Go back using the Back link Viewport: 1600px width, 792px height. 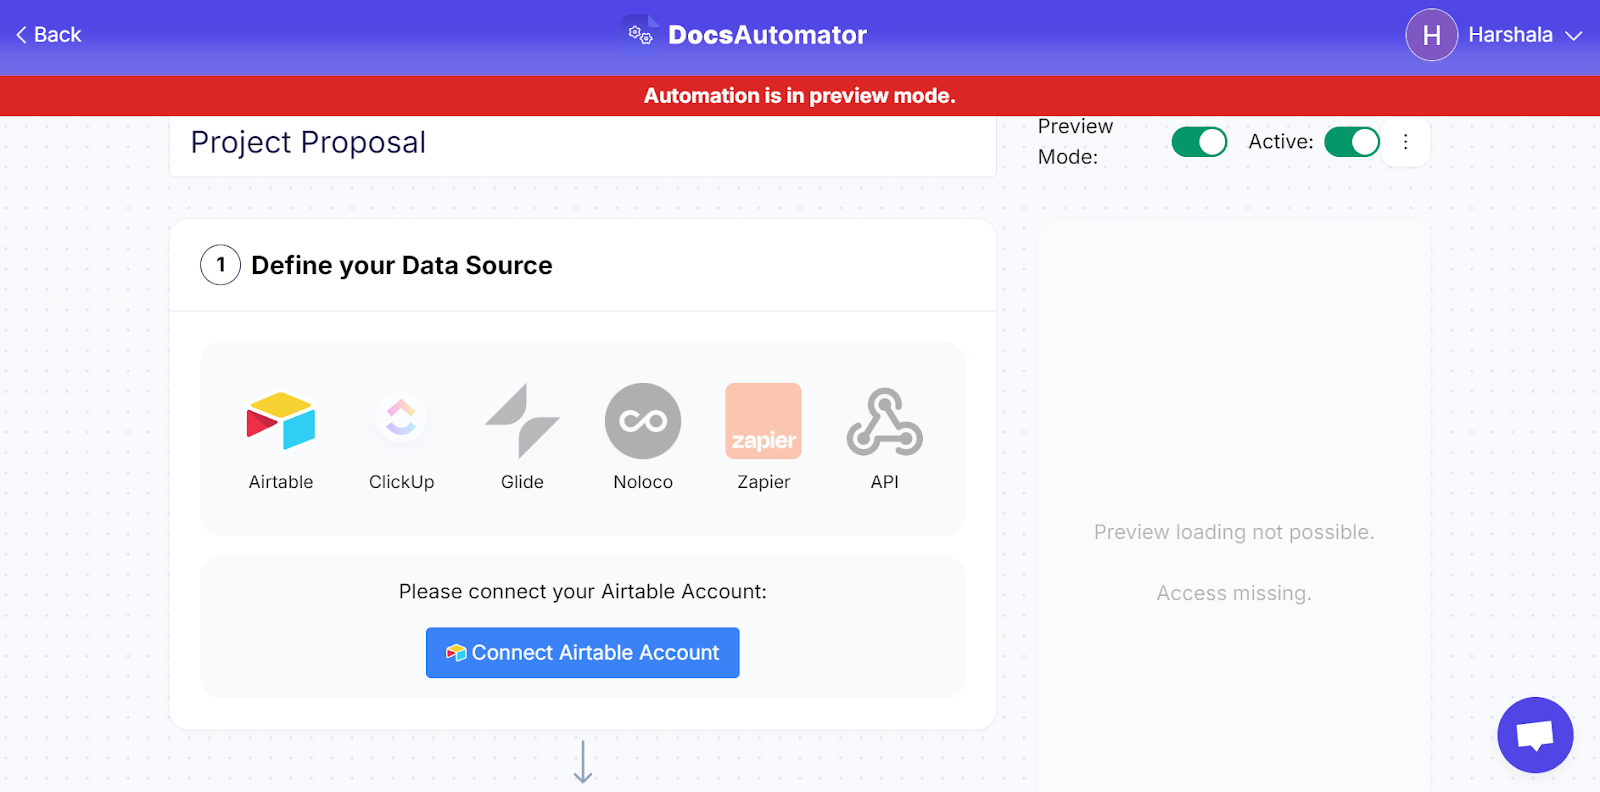pos(48,35)
